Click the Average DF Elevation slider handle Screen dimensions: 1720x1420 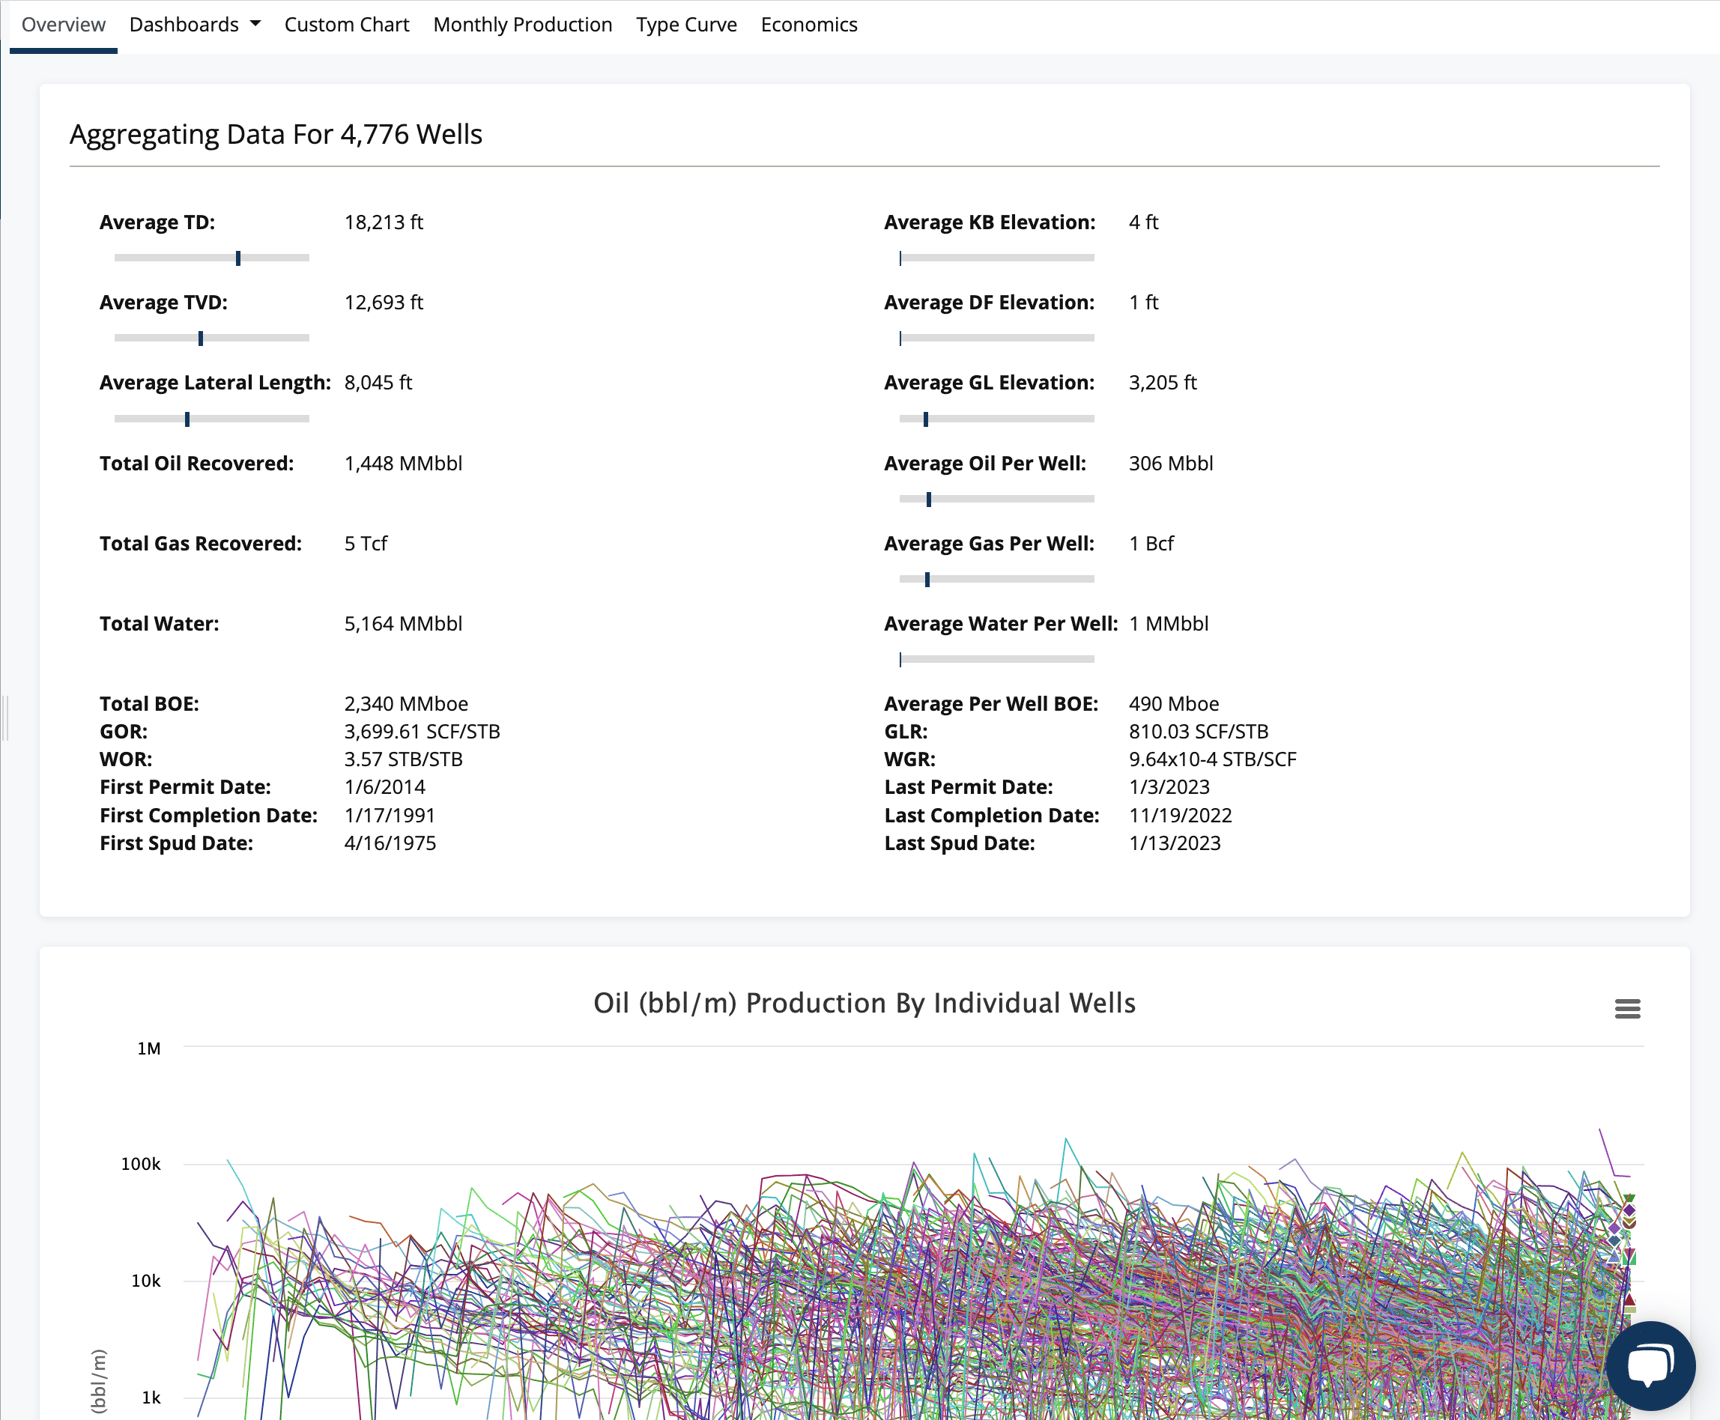[x=901, y=338]
